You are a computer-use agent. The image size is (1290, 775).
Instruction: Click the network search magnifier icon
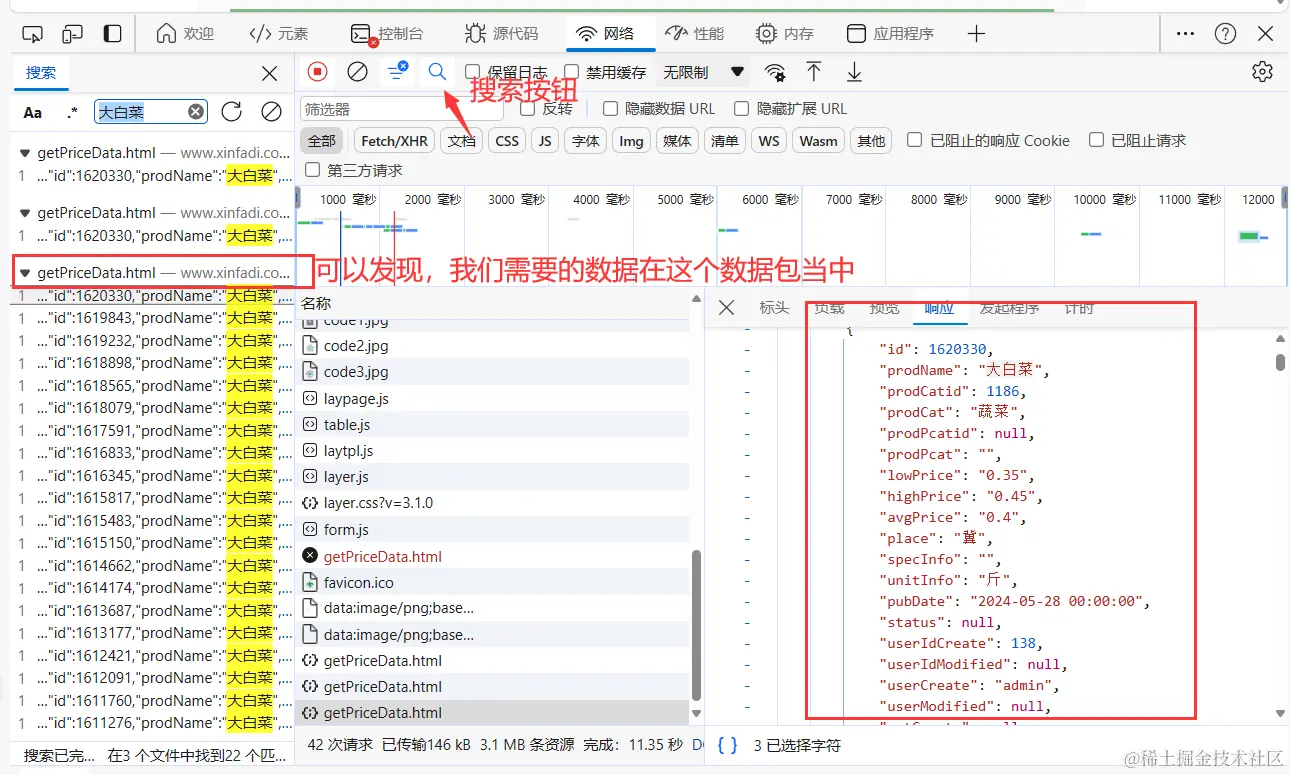click(437, 72)
